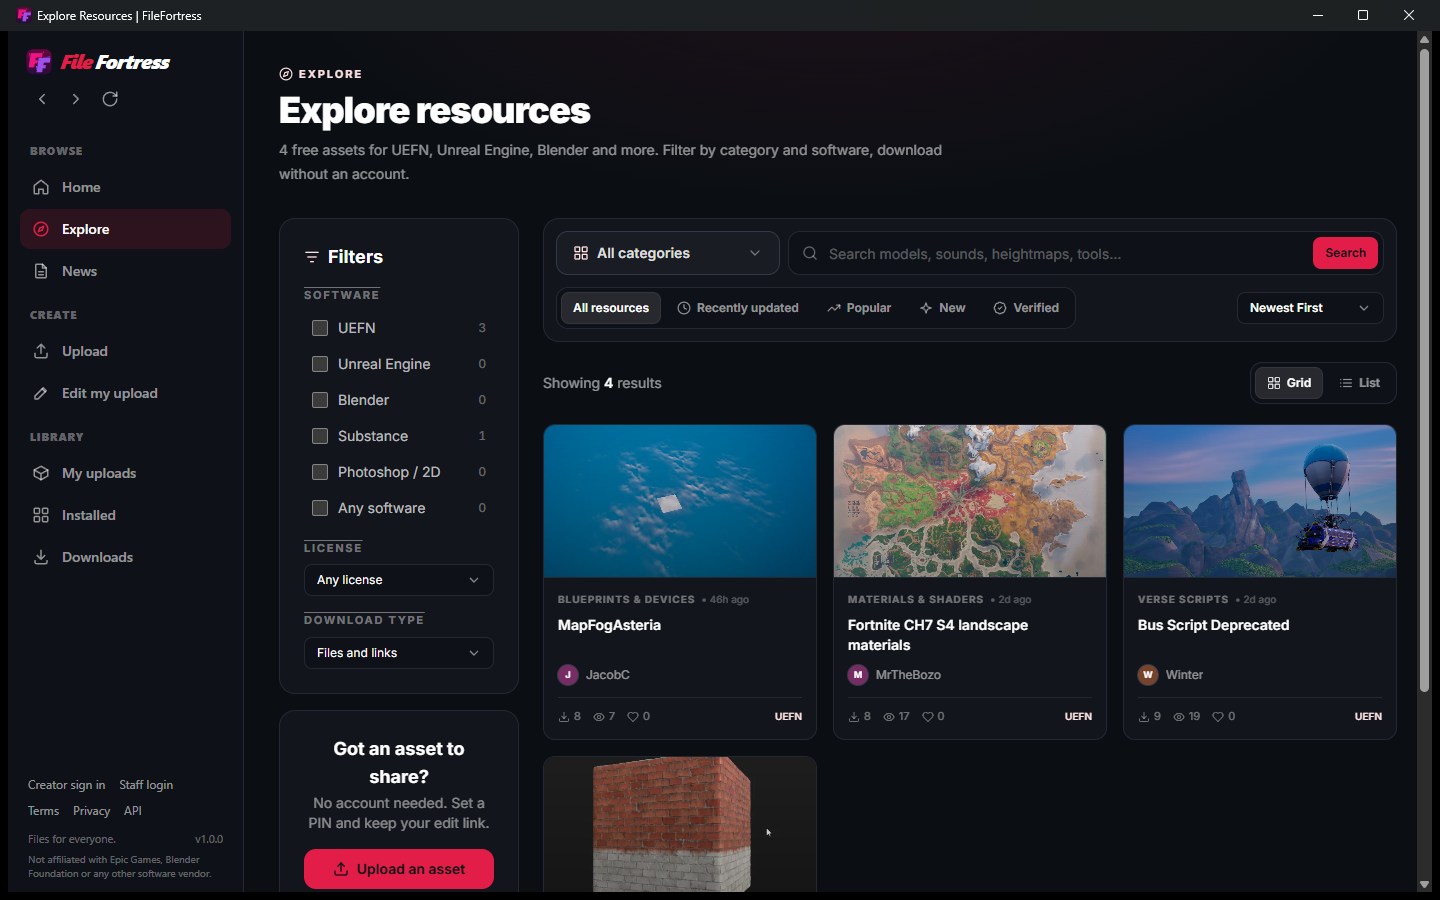Click the views eye icon on Fortnite CH7 S4 card
This screenshot has height=900, width=1440.
click(x=889, y=716)
